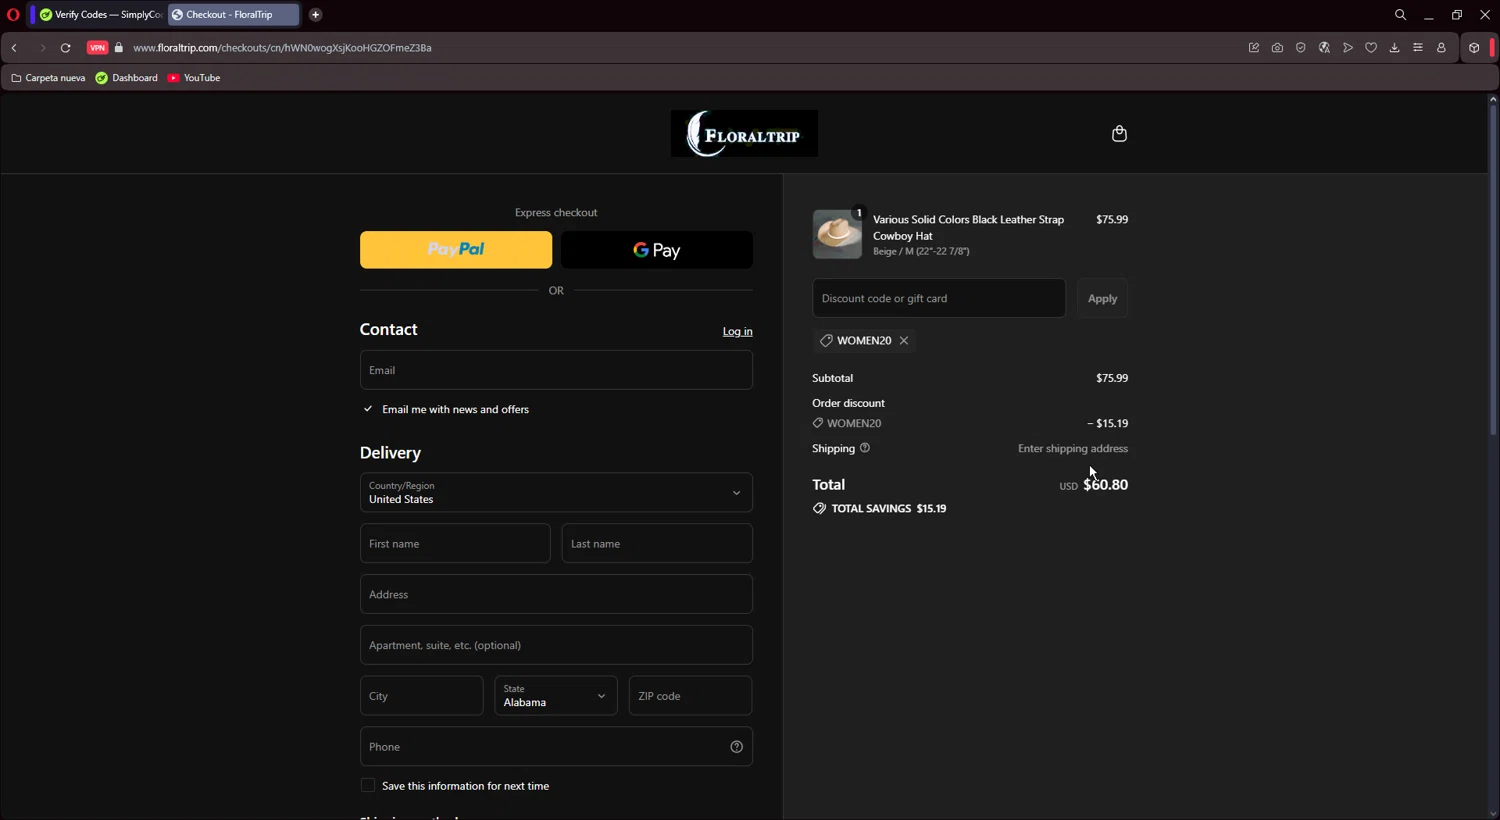This screenshot has height=820, width=1500.
Task: Open the State dropdown showing Alabama
Action: pyautogui.click(x=556, y=696)
